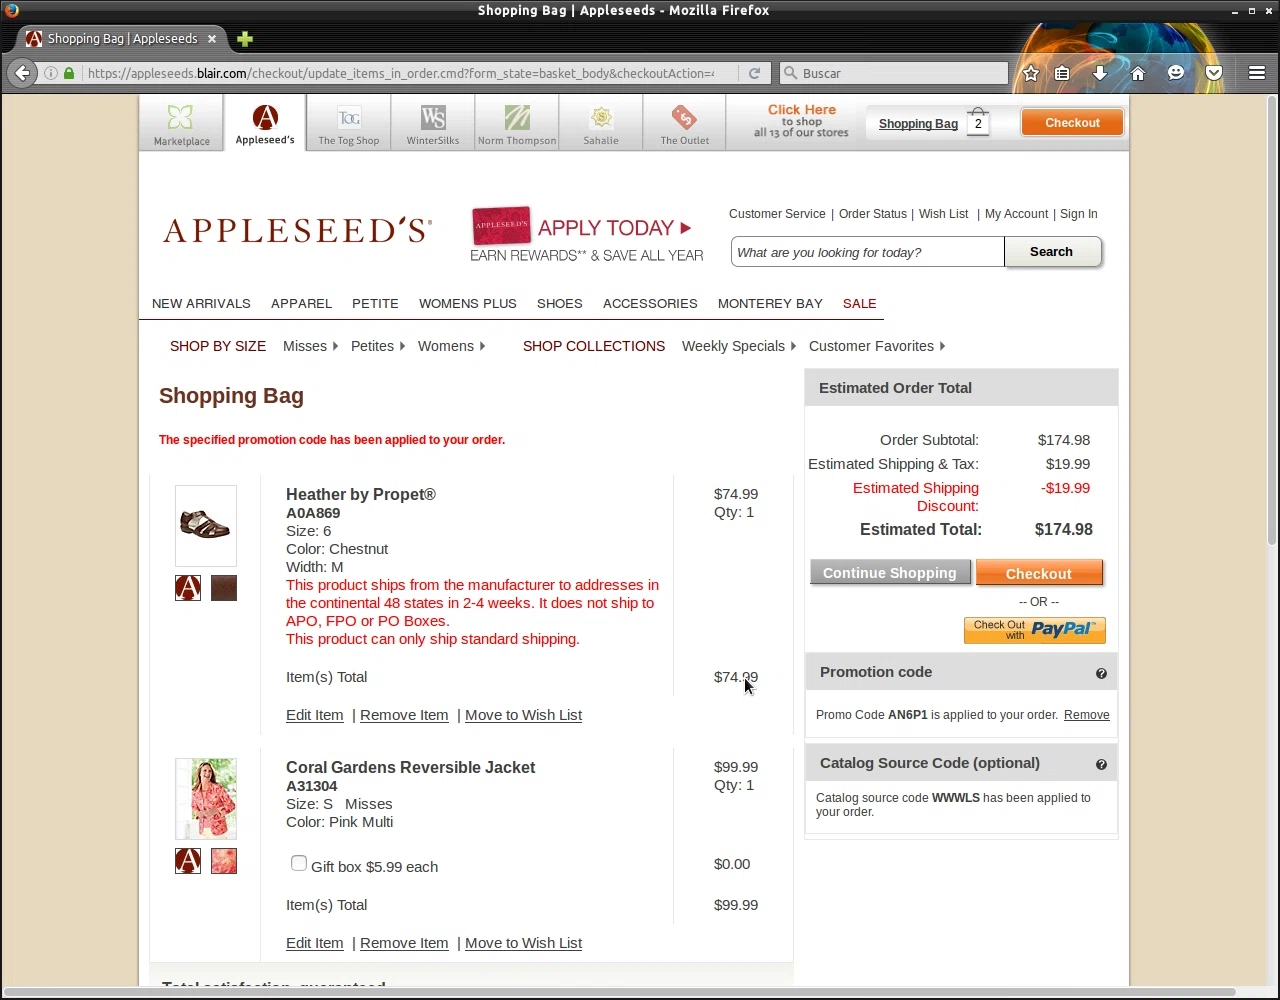
Task: Go back with the browser back arrow
Action: [x=22, y=73]
